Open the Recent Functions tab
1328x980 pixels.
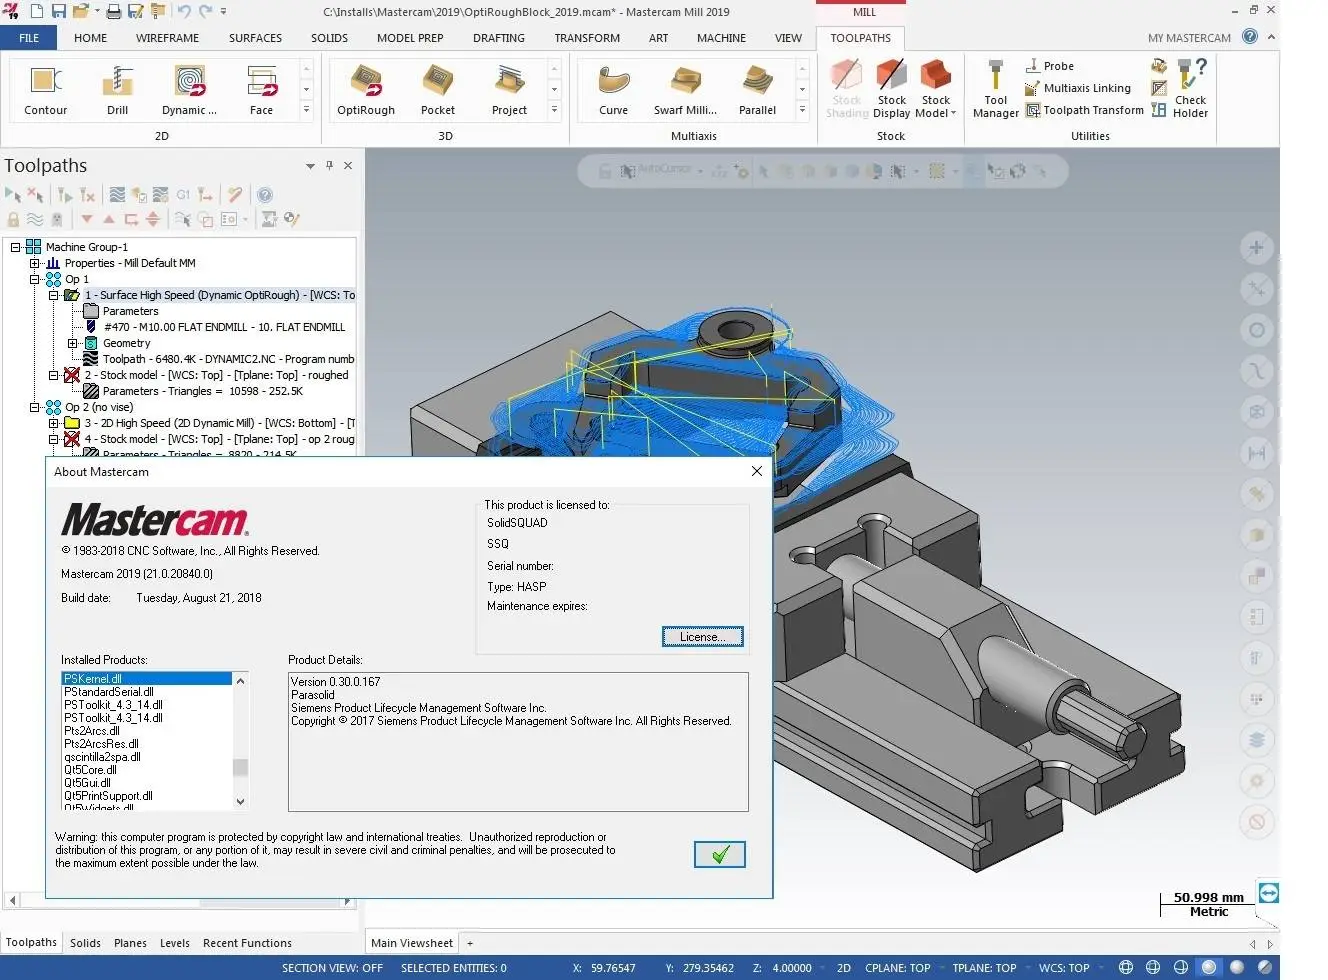[247, 943]
